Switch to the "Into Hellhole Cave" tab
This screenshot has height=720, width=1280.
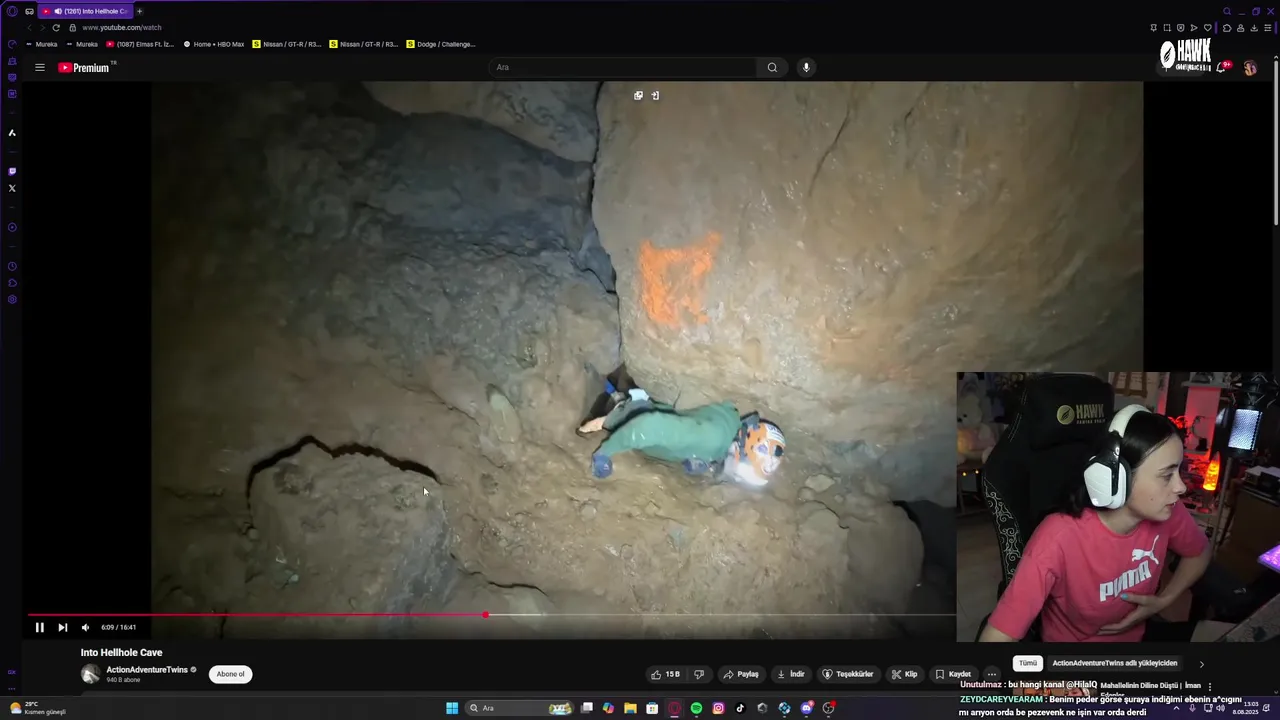coord(87,11)
